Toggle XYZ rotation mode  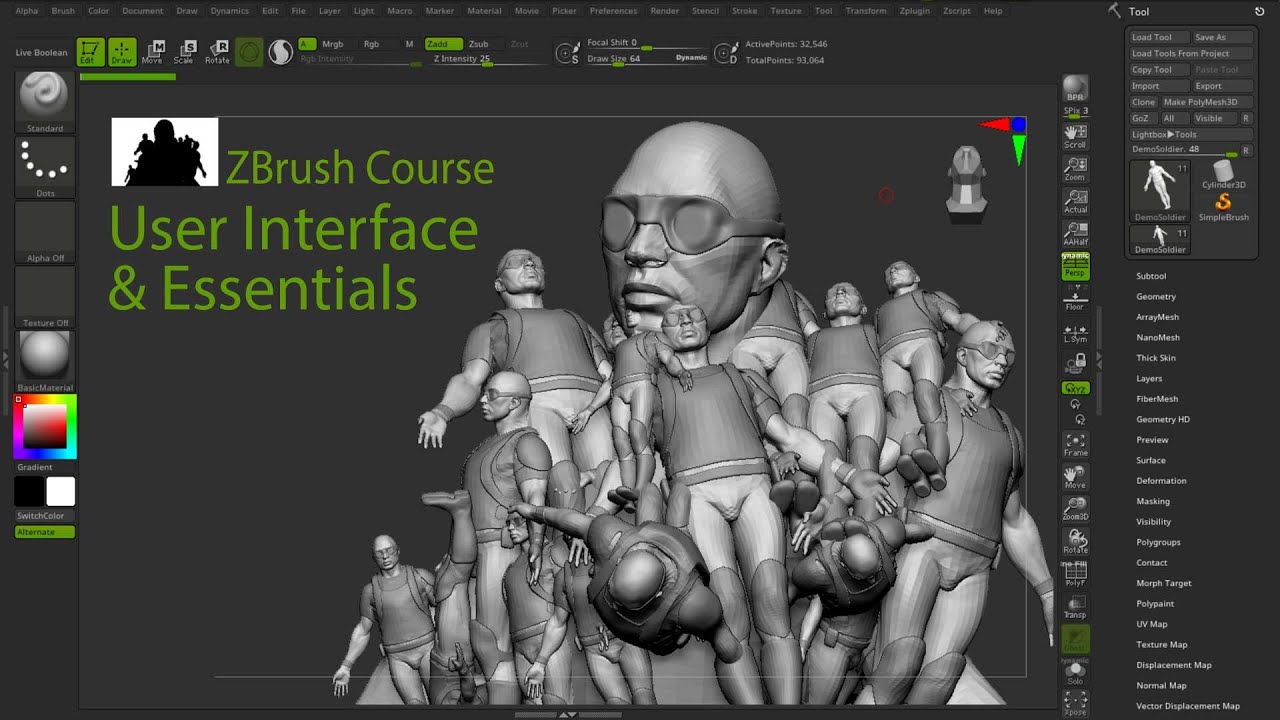(x=1075, y=388)
